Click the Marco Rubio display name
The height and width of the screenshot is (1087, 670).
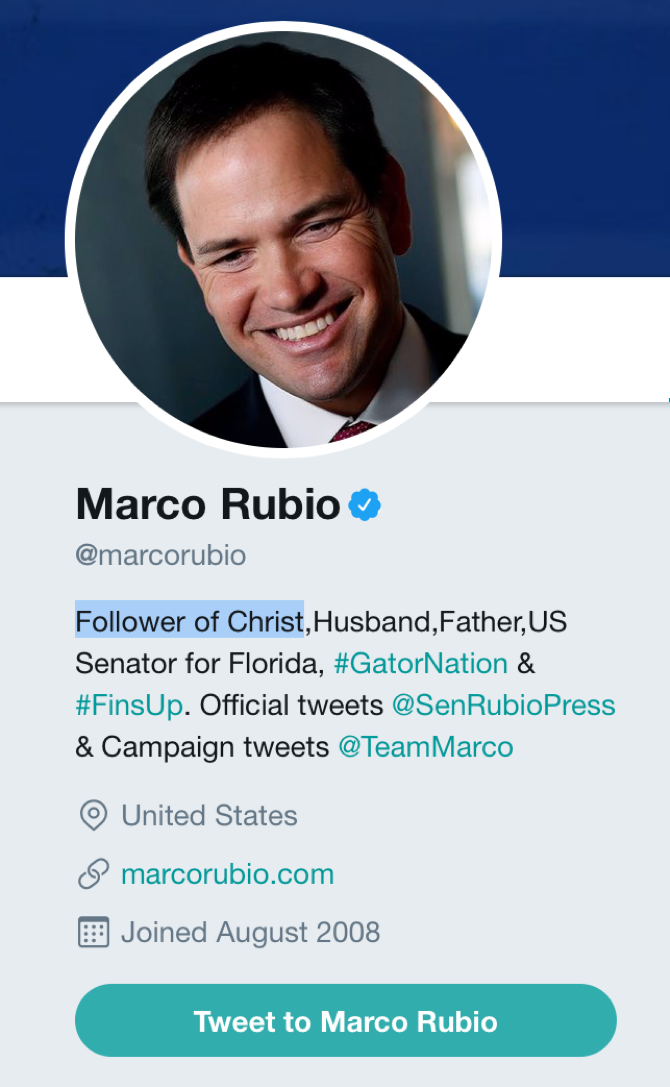[208, 505]
